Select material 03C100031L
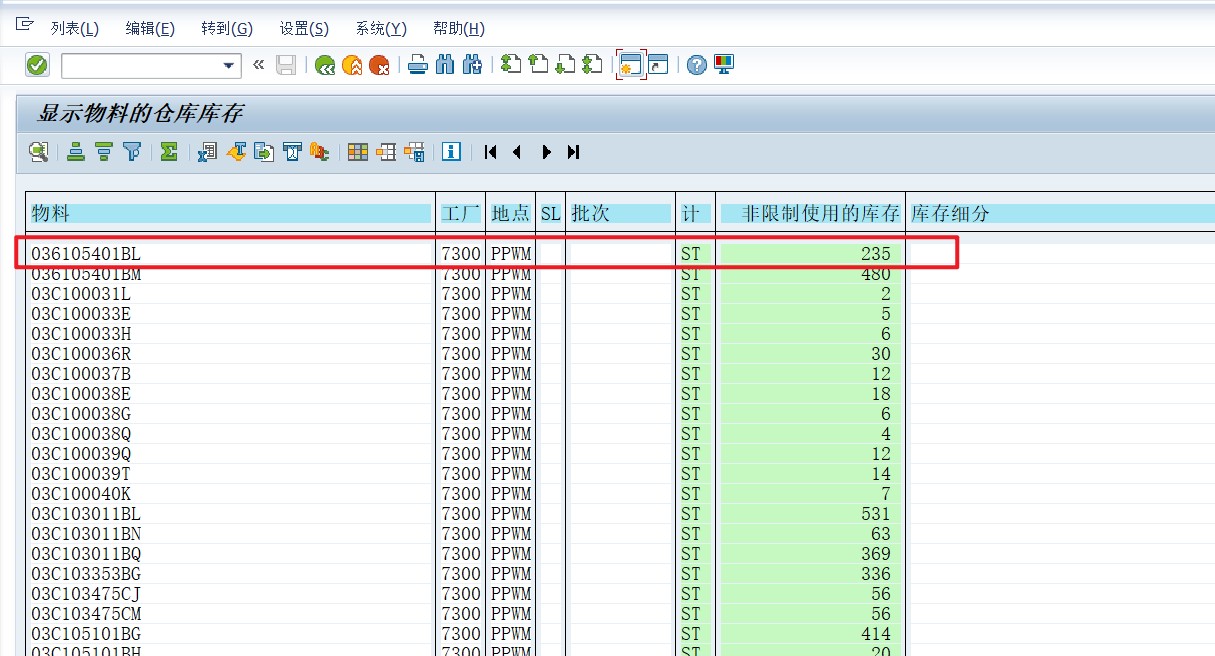Image resolution: width=1215 pixels, height=656 pixels. tap(81, 294)
